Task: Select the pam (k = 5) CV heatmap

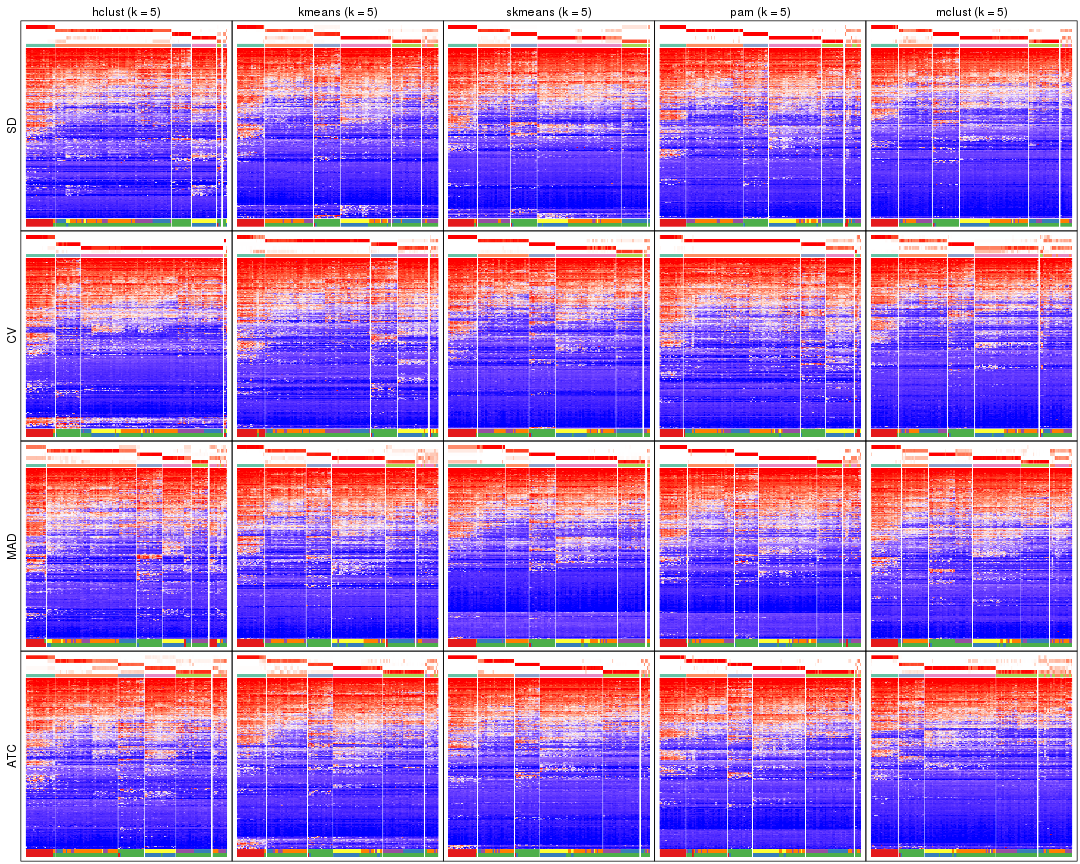Action: (x=760, y=340)
